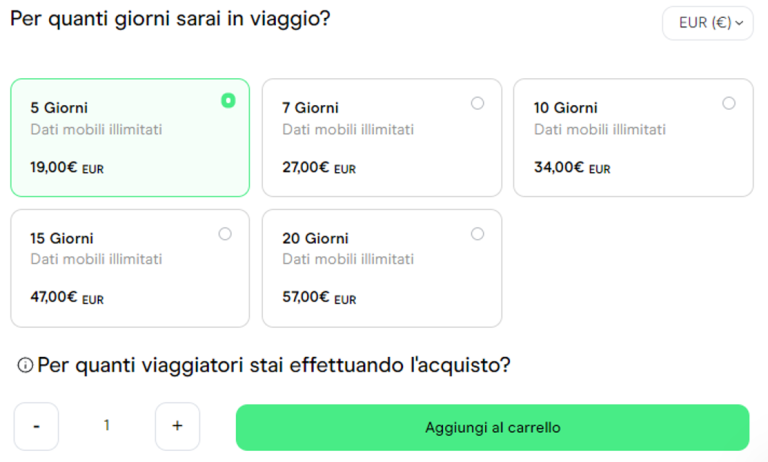Click the 7 Giorni plan title
This screenshot has width=768, height=462.
(310, 108)
